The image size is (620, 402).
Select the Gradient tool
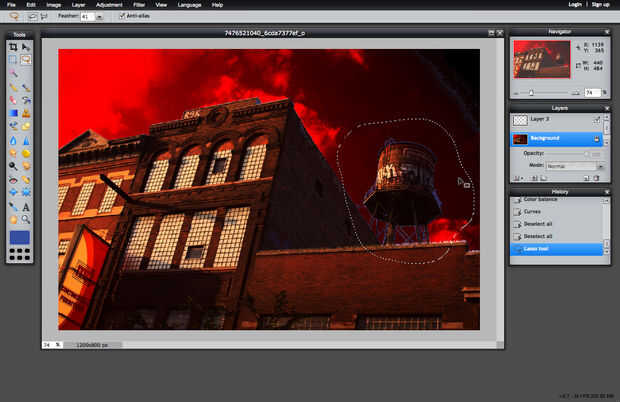click(x=13, y=113)
